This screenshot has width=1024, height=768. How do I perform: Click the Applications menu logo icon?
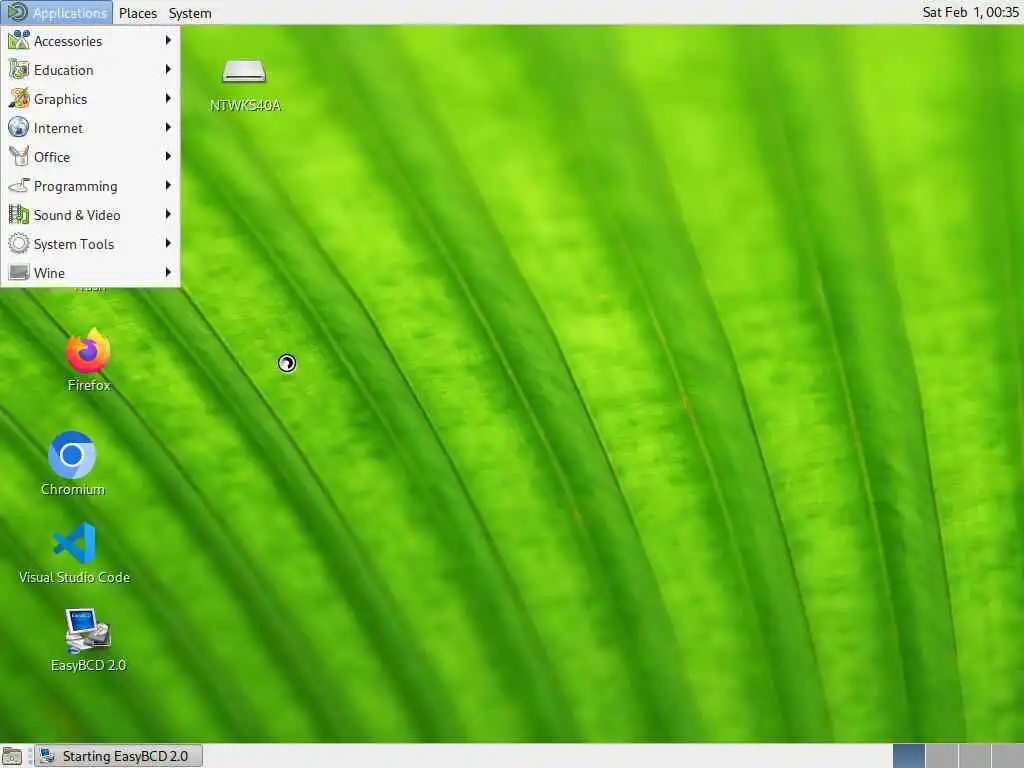click(17, 12)
